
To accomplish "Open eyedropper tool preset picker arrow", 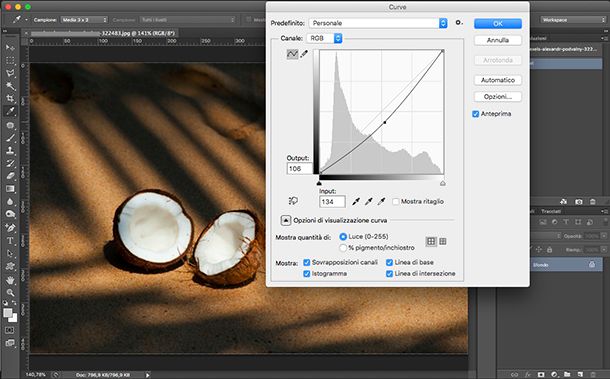I will (x=26, y=19).
